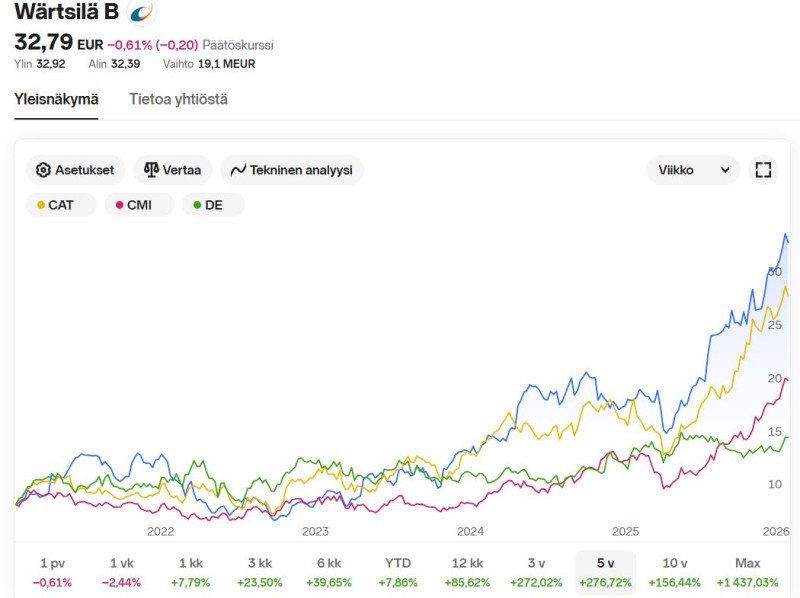The image size is (800, 598).
Task: Select the 1 pv time range
Action: 52,572
